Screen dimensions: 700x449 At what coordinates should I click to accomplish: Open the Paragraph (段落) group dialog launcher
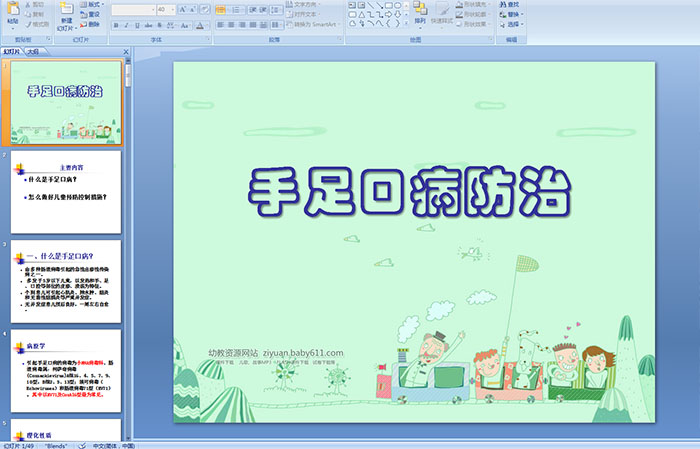tap(340, 40)
